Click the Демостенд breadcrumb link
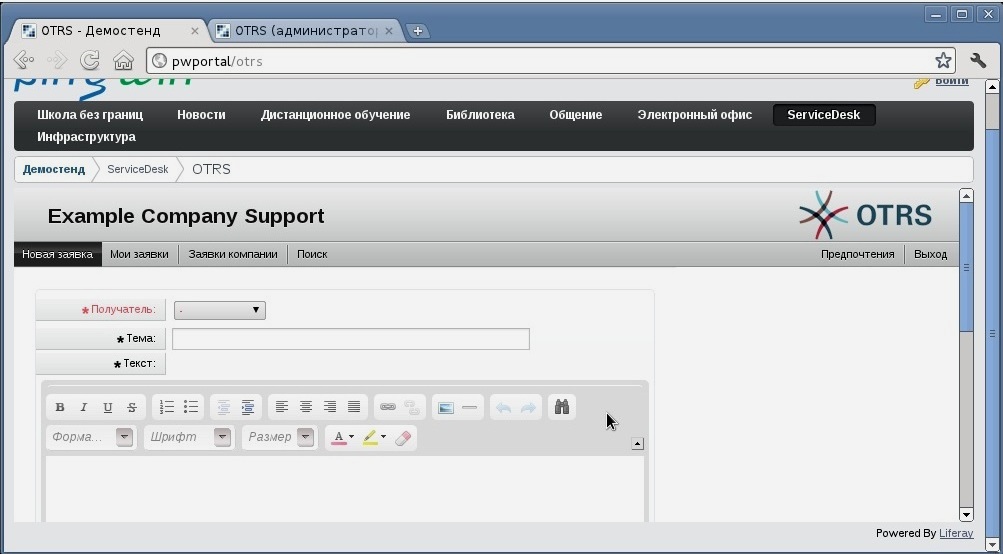The width and height of the screenshot is (1003, 554). click(54, 170)
